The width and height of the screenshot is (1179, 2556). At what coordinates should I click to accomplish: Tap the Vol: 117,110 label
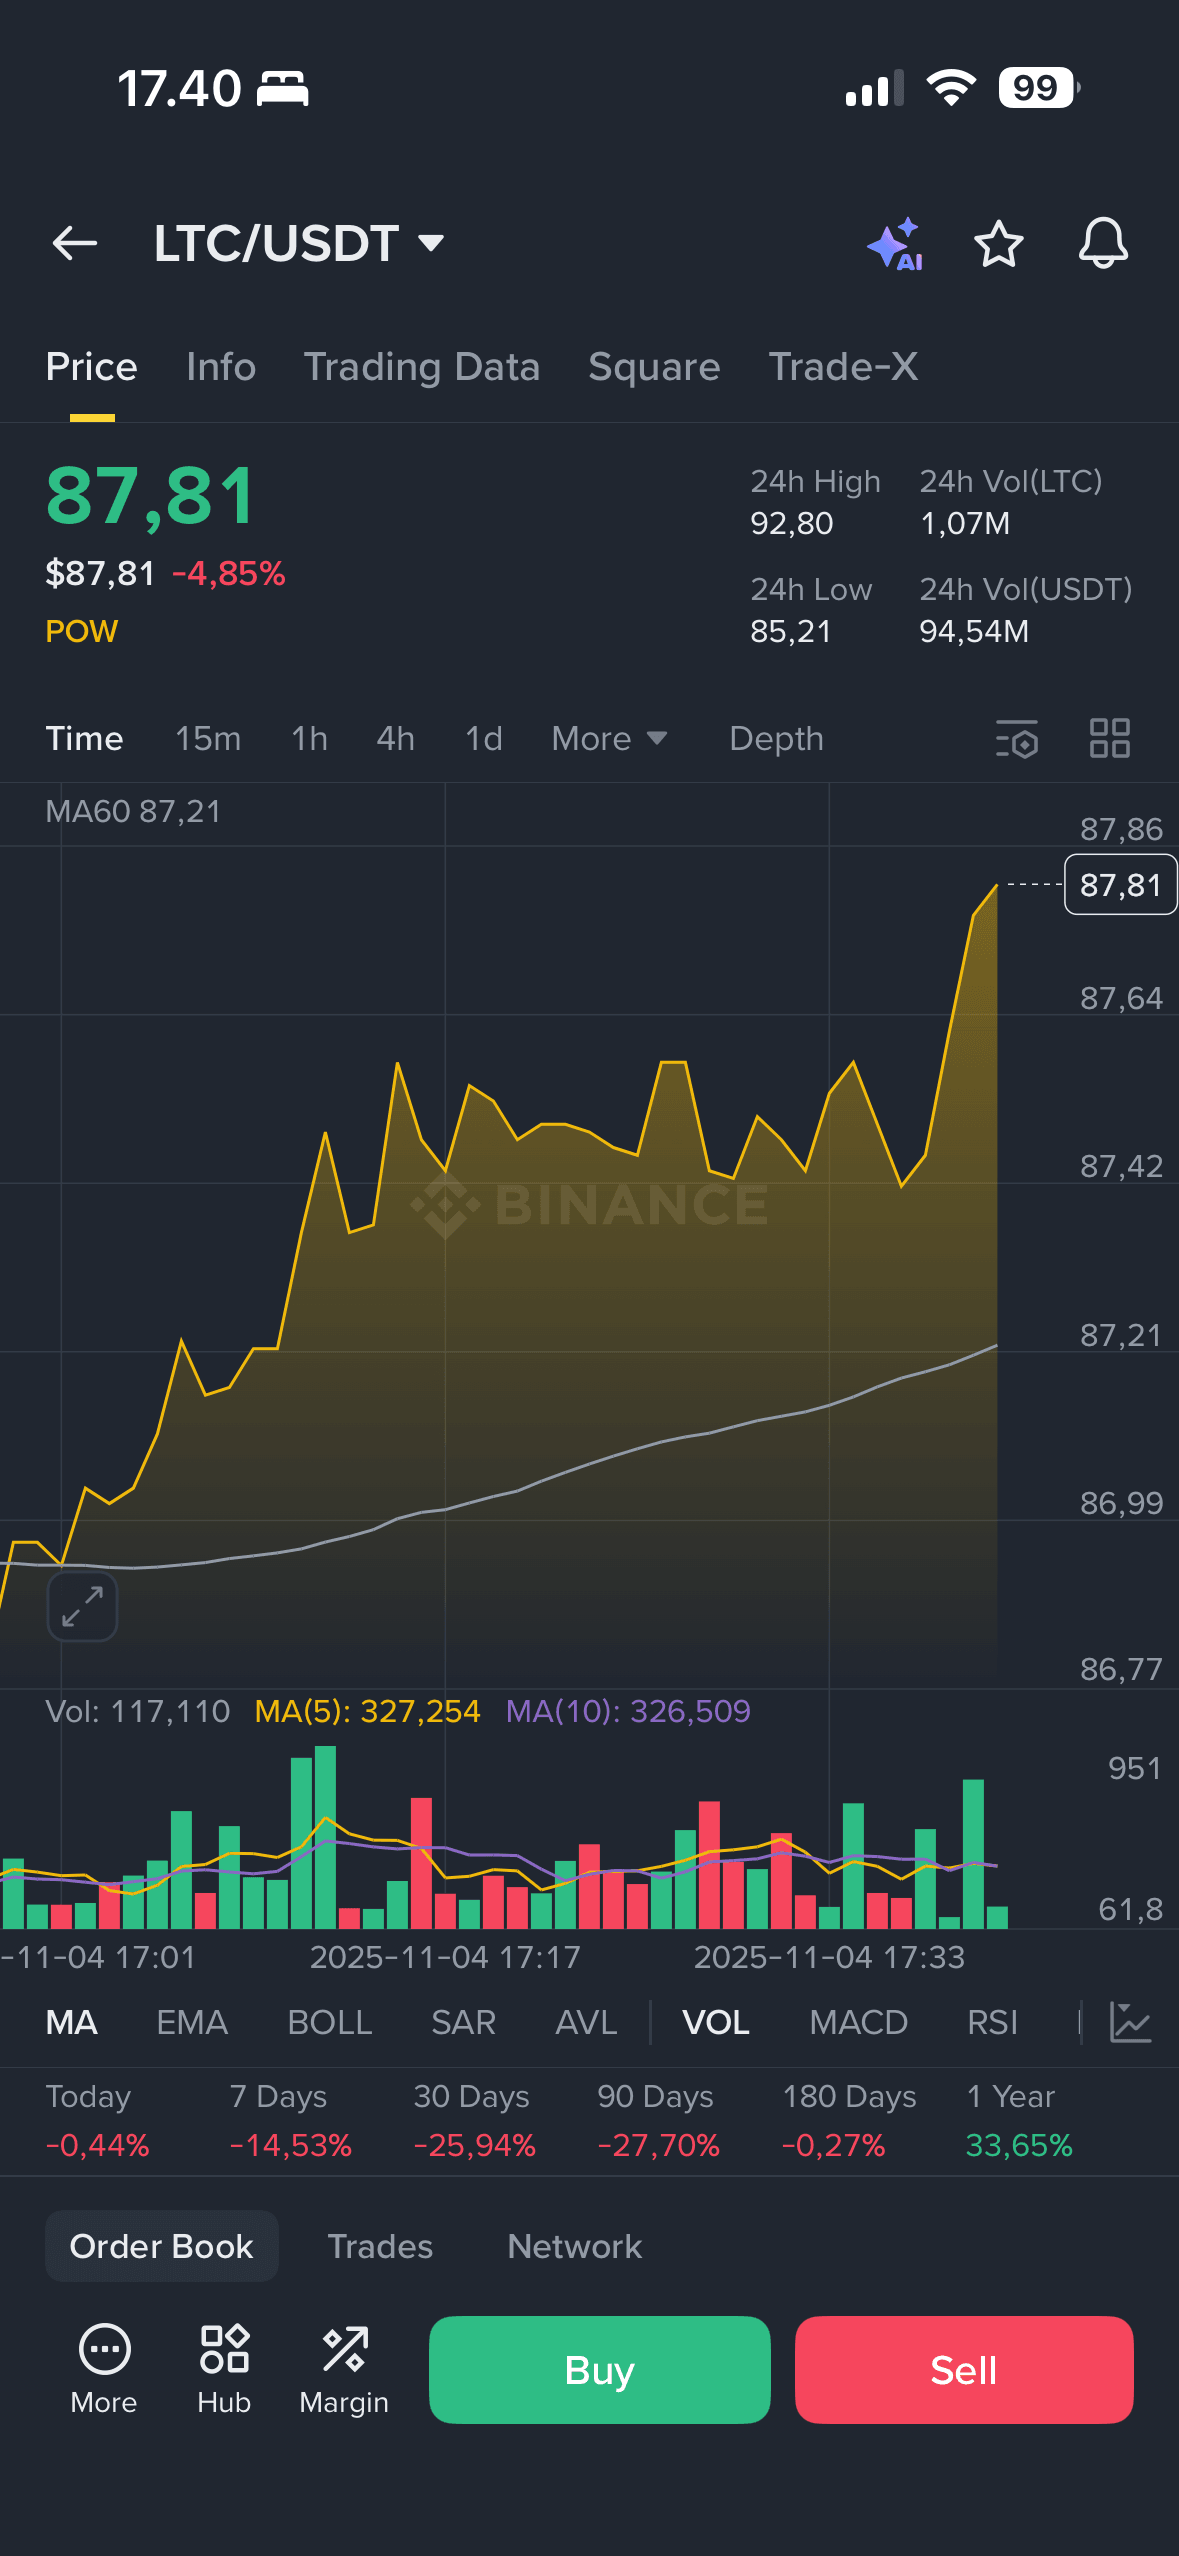coord(138,1711)
